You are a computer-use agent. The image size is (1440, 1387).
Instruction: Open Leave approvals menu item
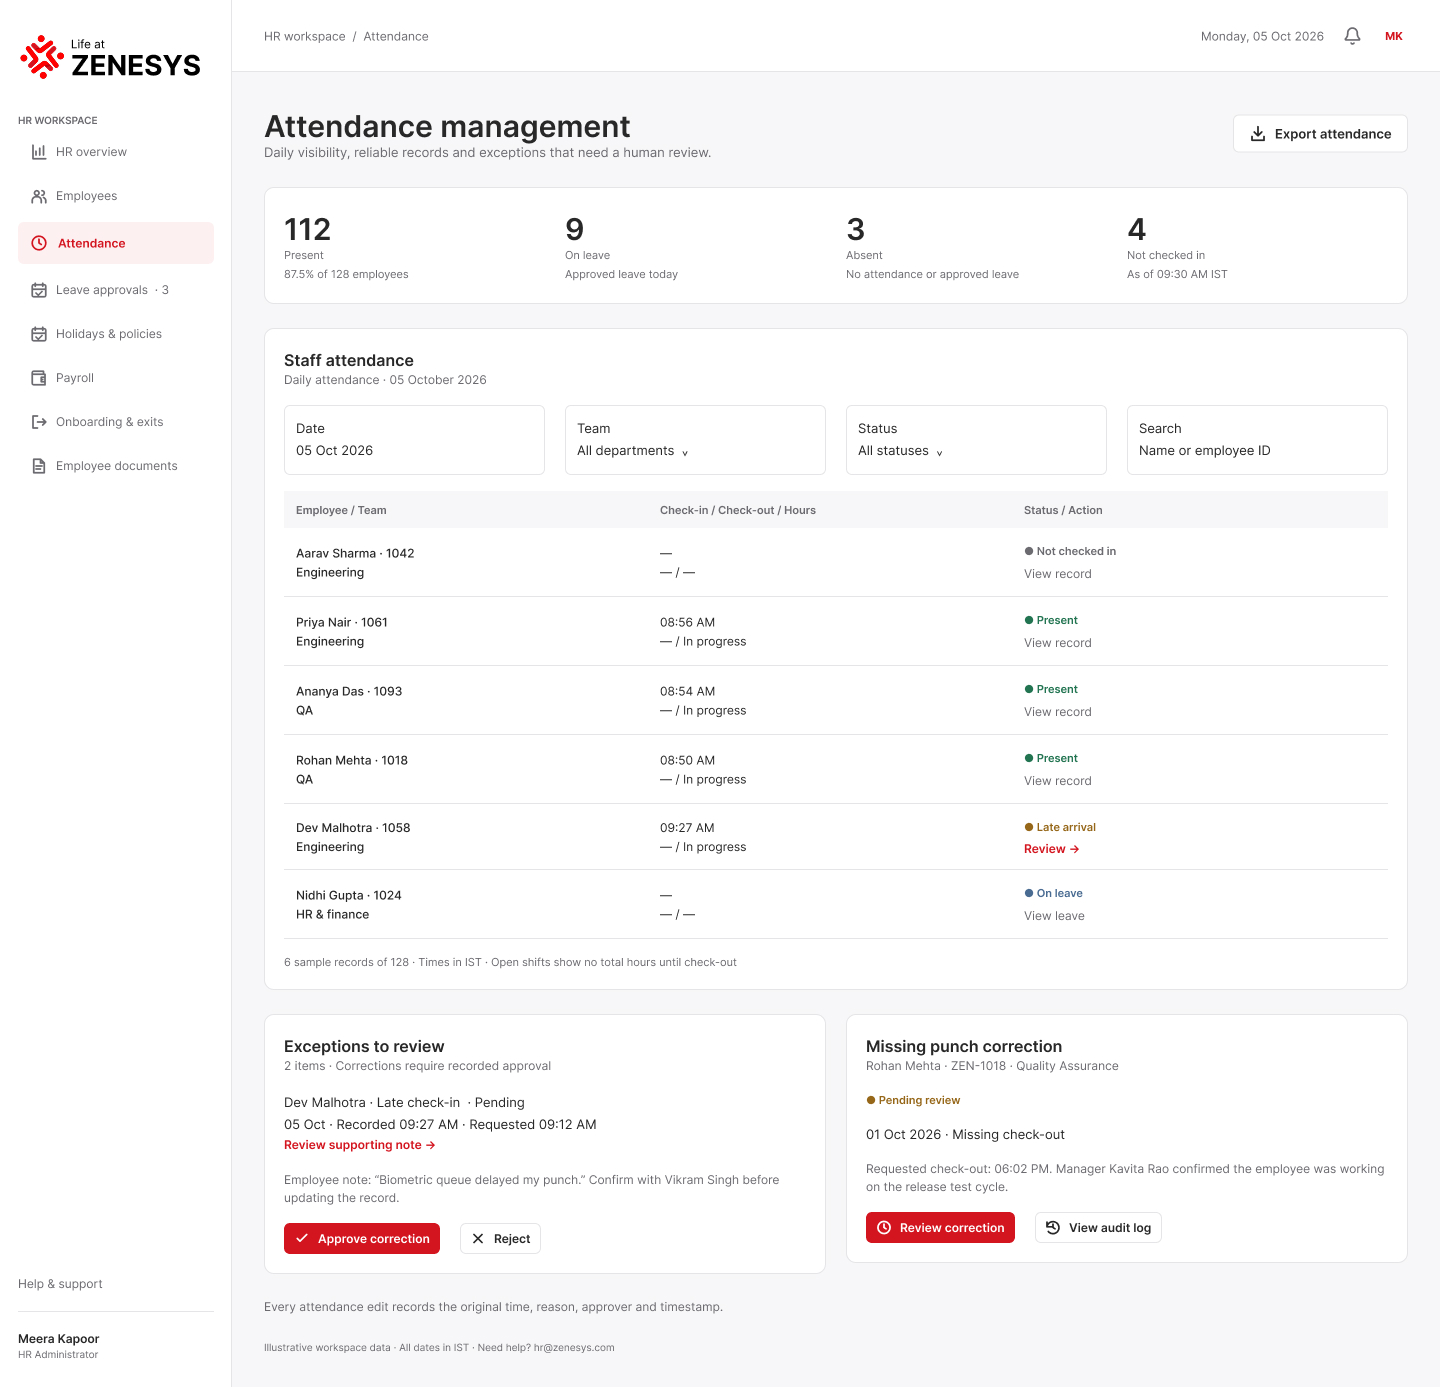pyautogui.click(x=116, y=290)
